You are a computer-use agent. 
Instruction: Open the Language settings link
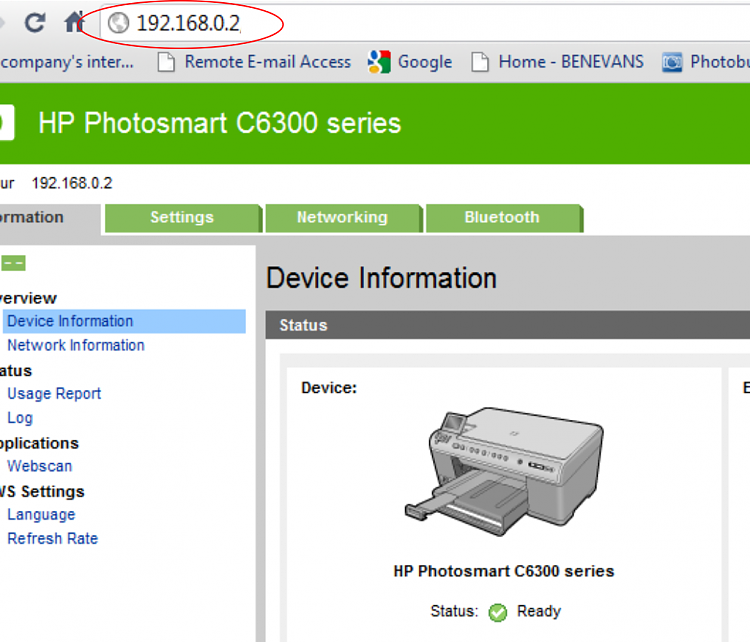coord(41,515)
